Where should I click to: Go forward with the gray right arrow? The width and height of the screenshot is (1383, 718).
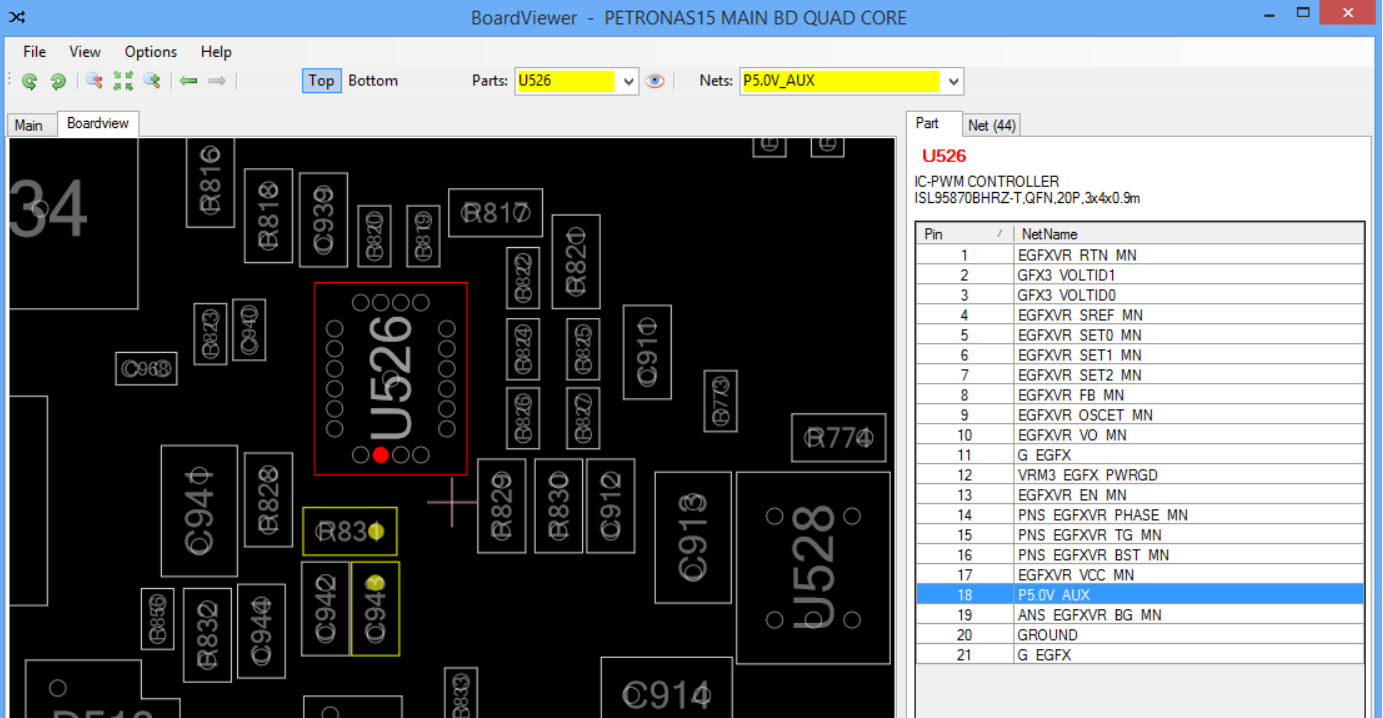[x=217, y=81]
